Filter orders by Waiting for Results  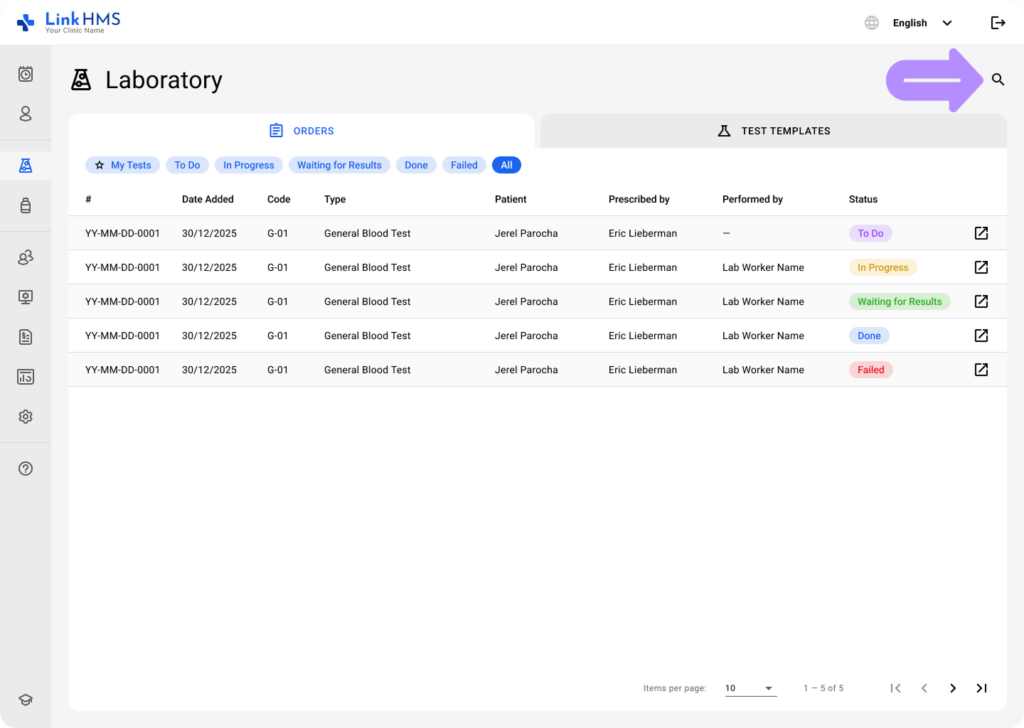click(x=339, y=165)
